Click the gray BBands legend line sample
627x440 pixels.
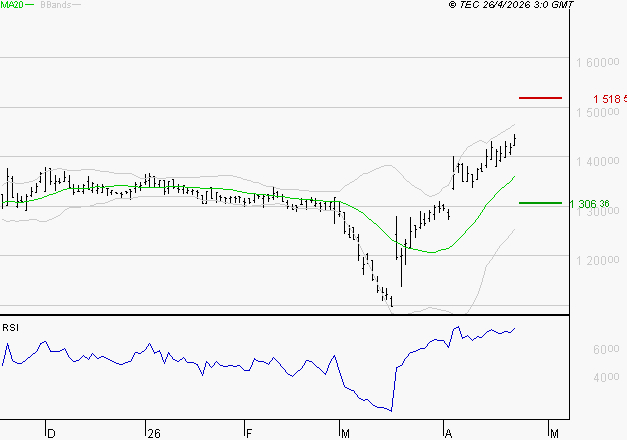click(76, 5)
